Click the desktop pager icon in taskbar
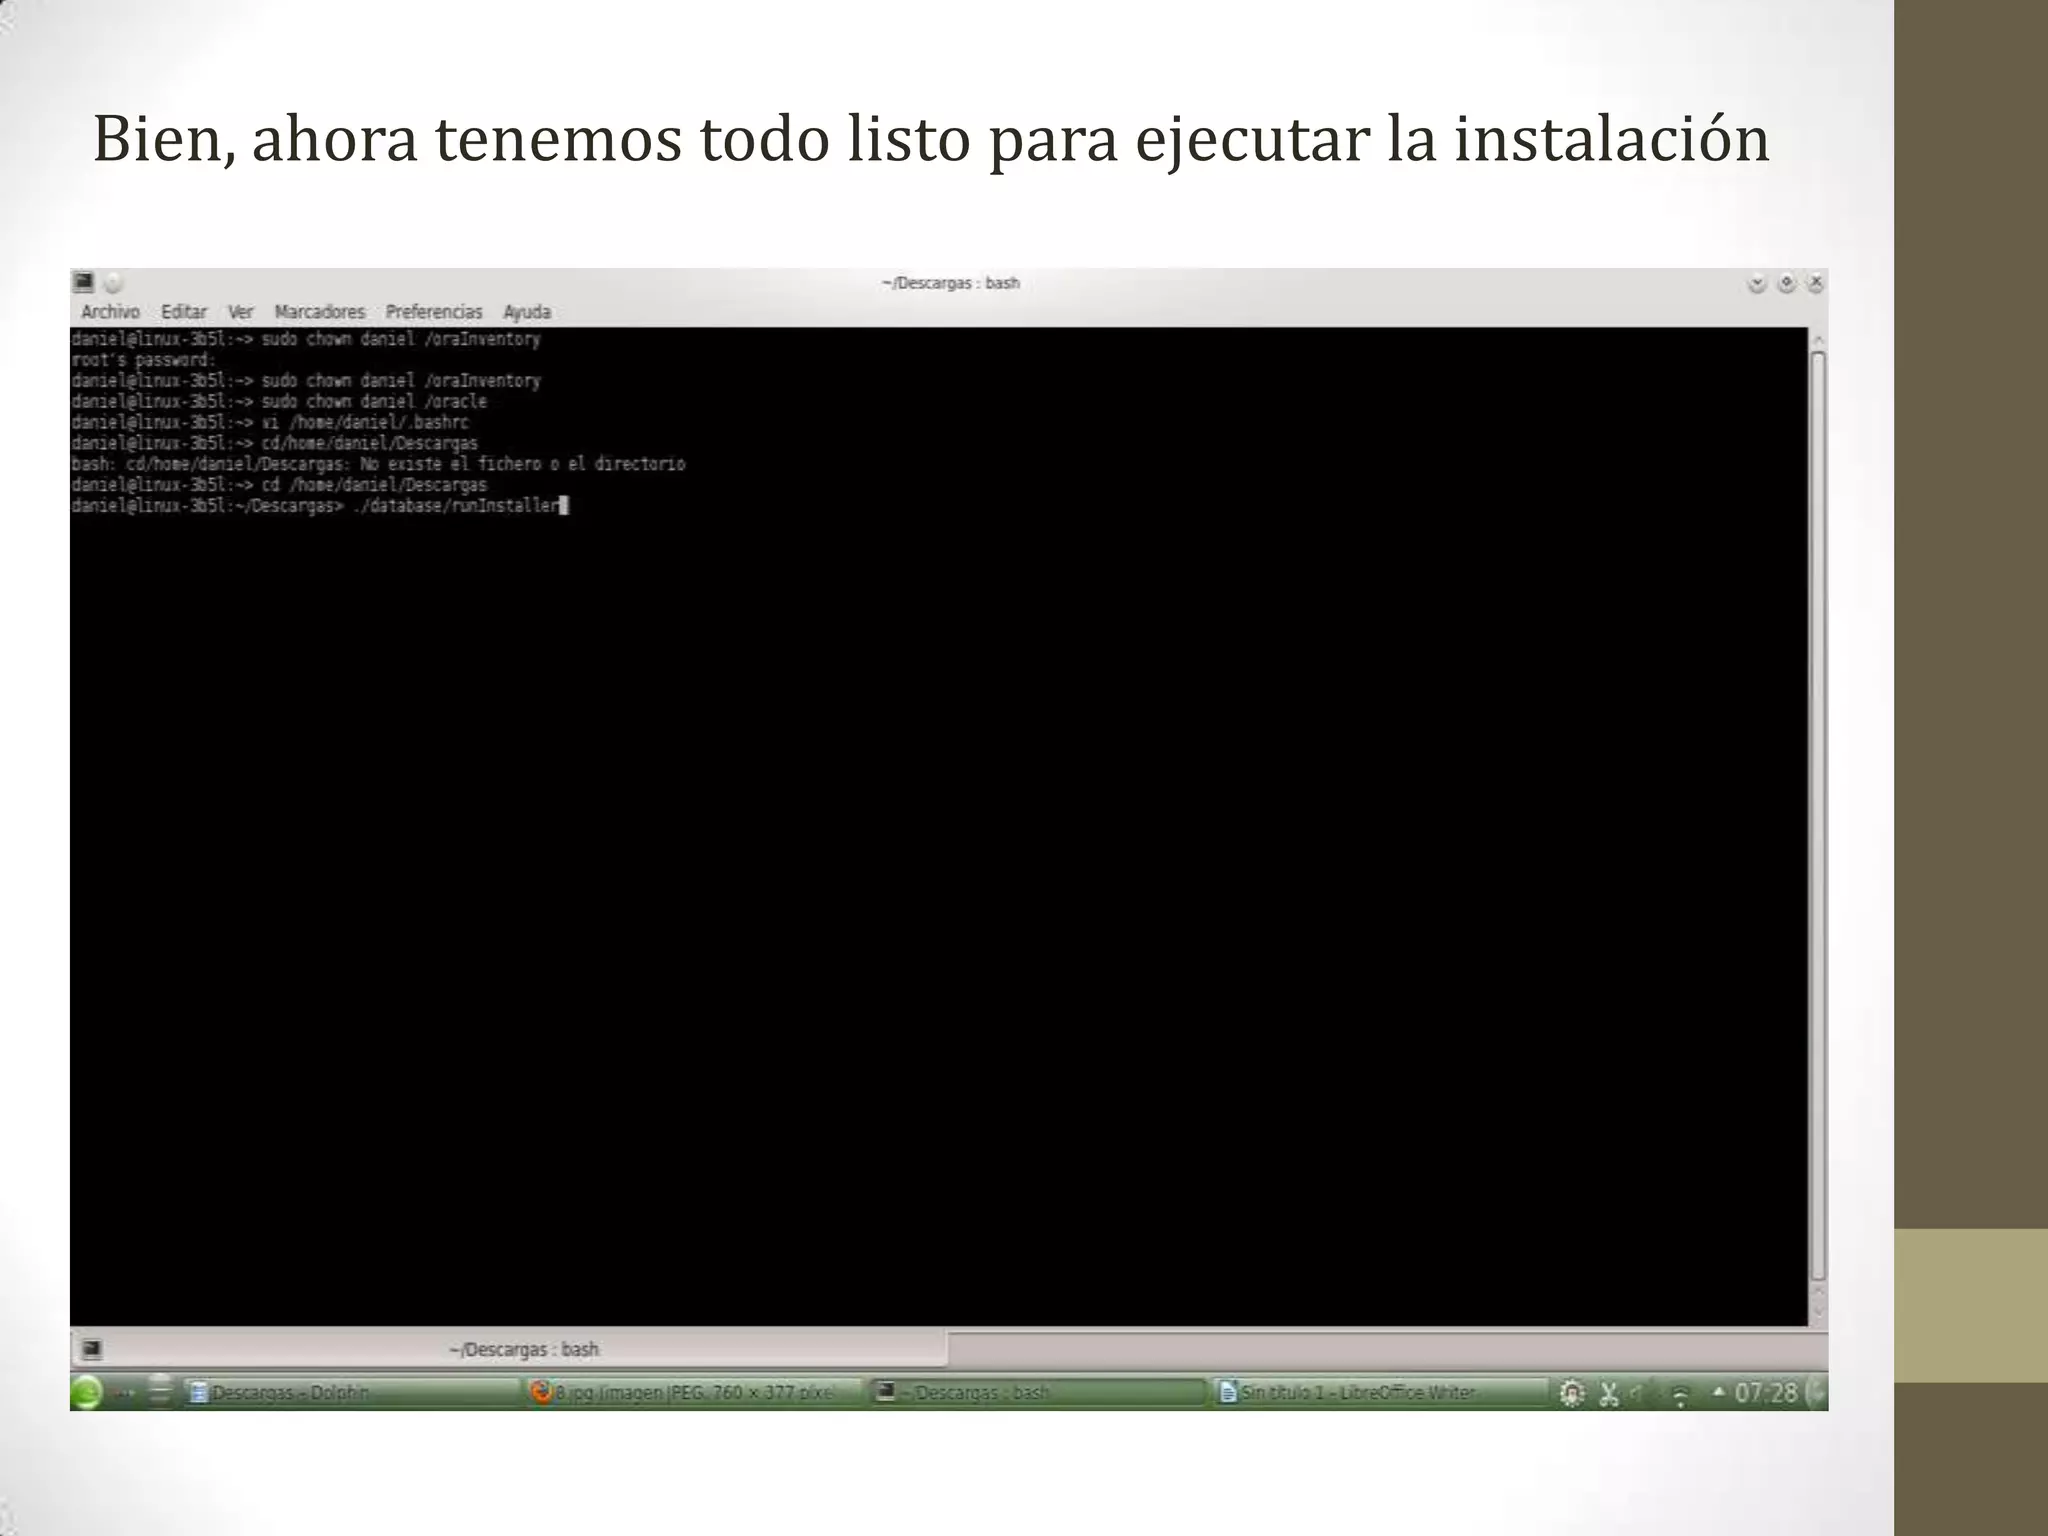The height and width of the screenshot is (1536, 2048). [x=160, y=1393]
